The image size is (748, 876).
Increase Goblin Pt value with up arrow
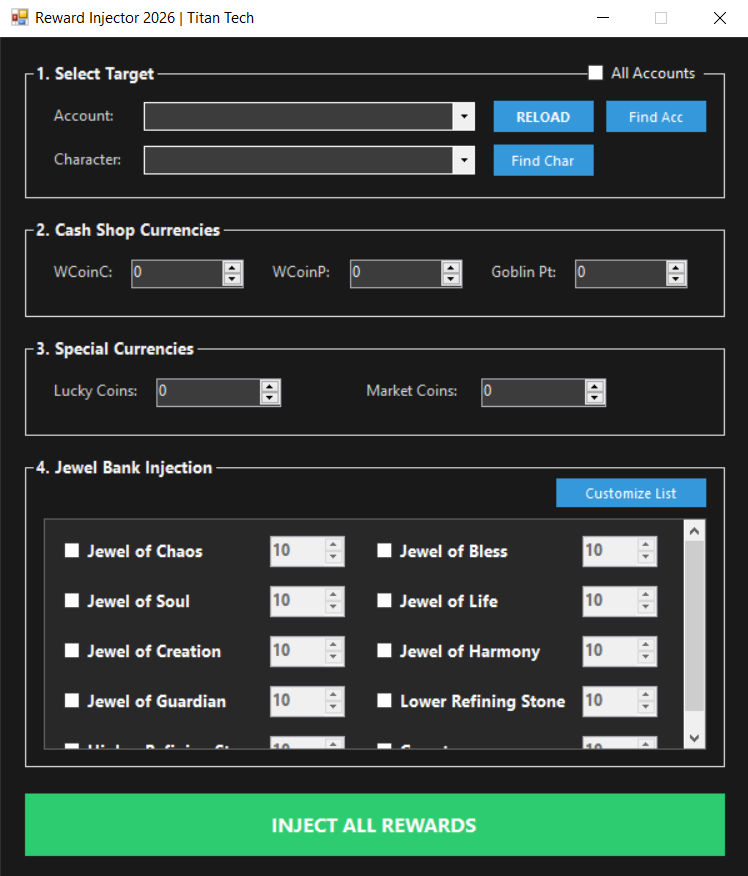(676, 267)
